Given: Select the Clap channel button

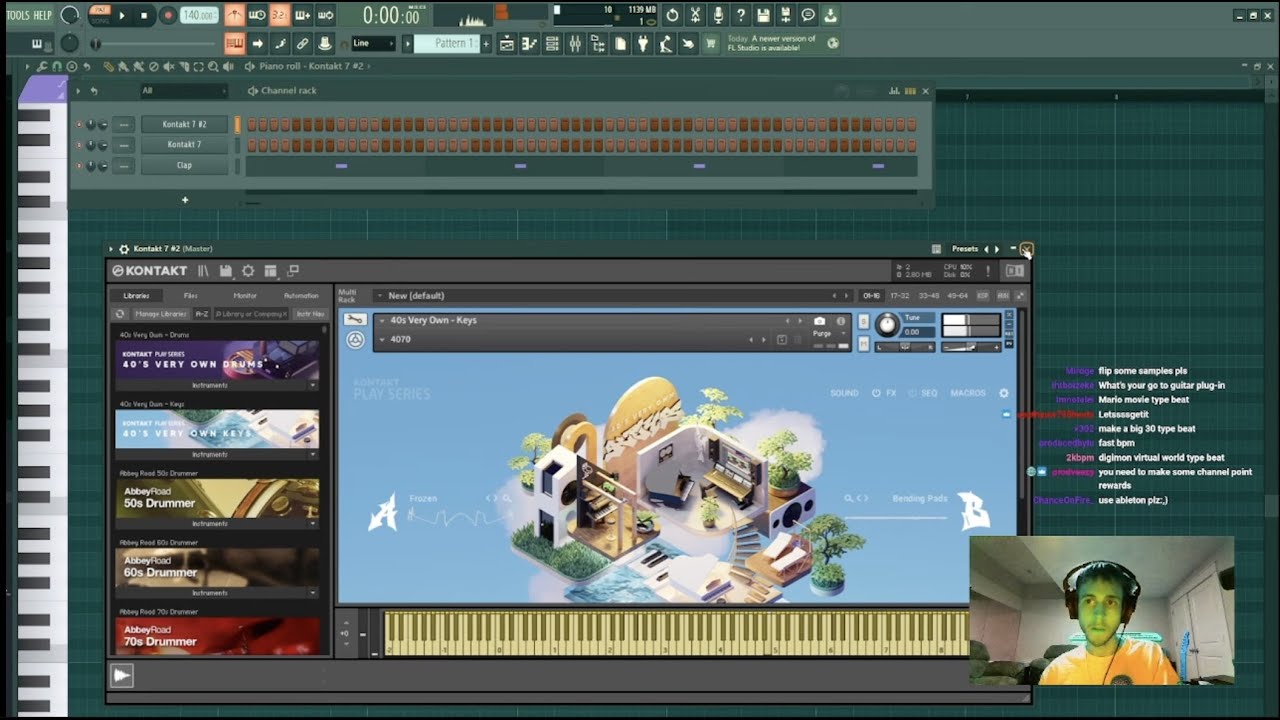Looking at the screenshot, I should 184,166.
